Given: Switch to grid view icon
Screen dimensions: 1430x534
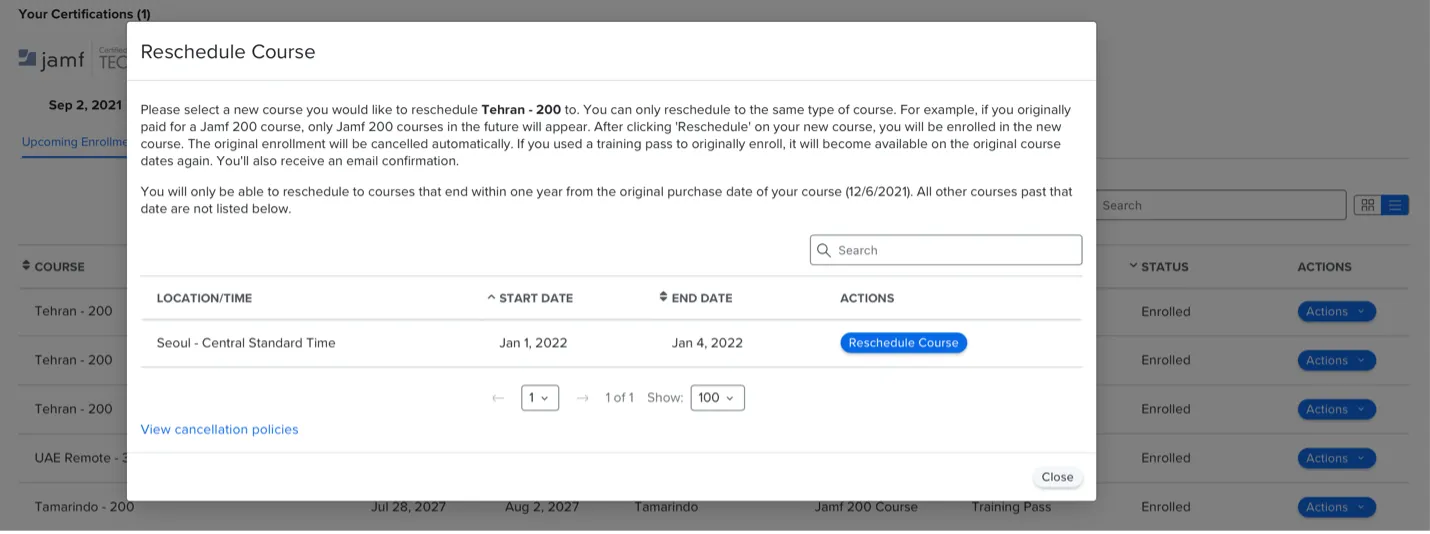Looking at the screenshot, I should [x=1367, y=205].
